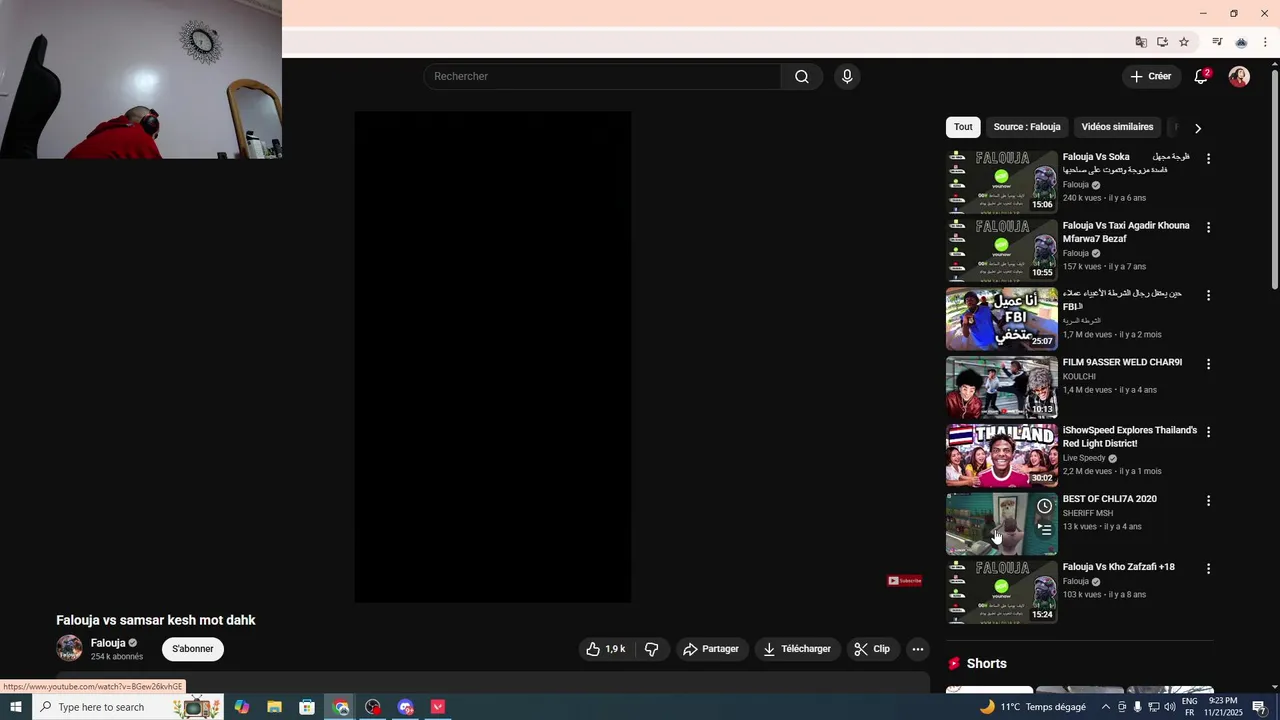This screenshot has width=1280, height=720.
Task: Click the Partager button
Action: tap(711, 649)
